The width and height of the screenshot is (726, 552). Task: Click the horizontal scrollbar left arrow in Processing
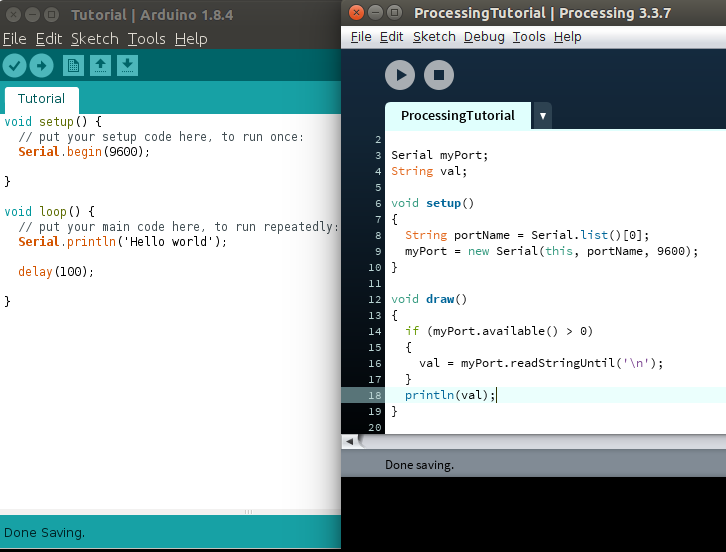click(350, 442)
